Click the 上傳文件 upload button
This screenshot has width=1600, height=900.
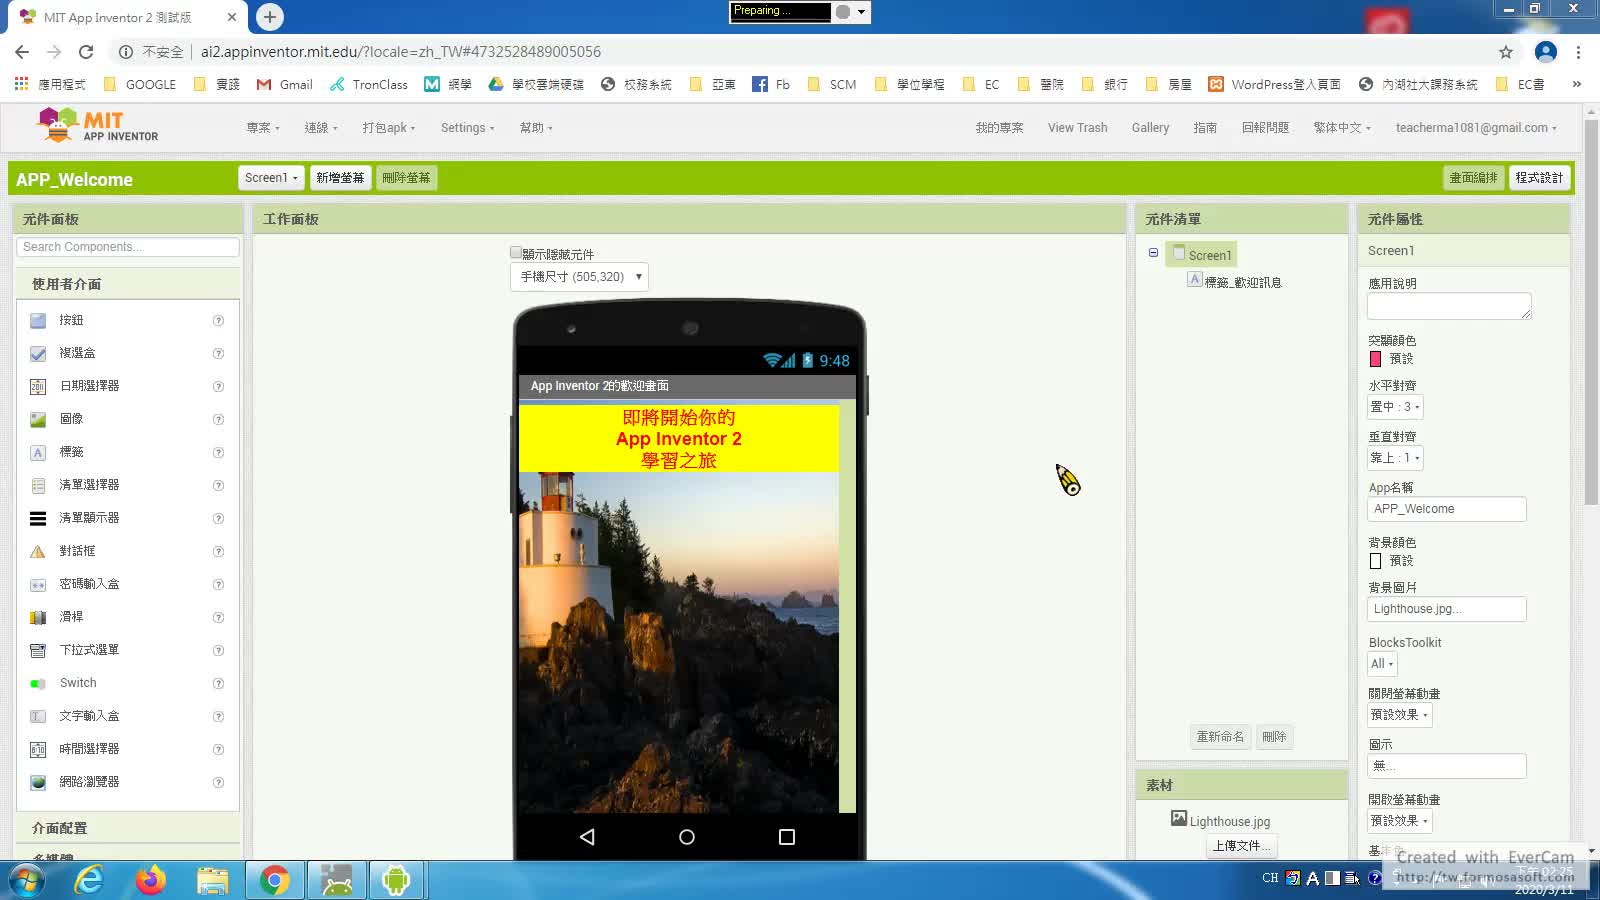tap(1241, 846)
